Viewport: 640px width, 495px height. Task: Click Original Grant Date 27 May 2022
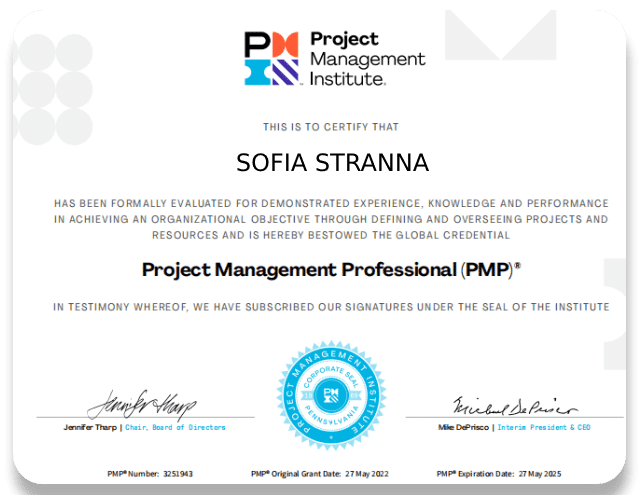(x=320, y=474)
